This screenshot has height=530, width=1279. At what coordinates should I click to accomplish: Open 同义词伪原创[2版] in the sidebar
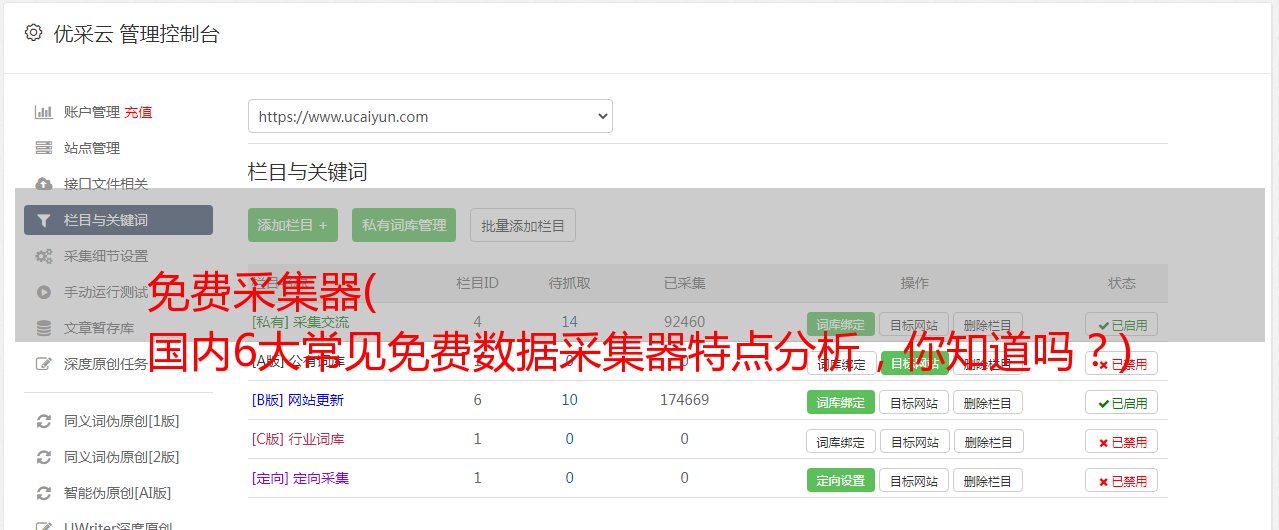click(122, 457)
